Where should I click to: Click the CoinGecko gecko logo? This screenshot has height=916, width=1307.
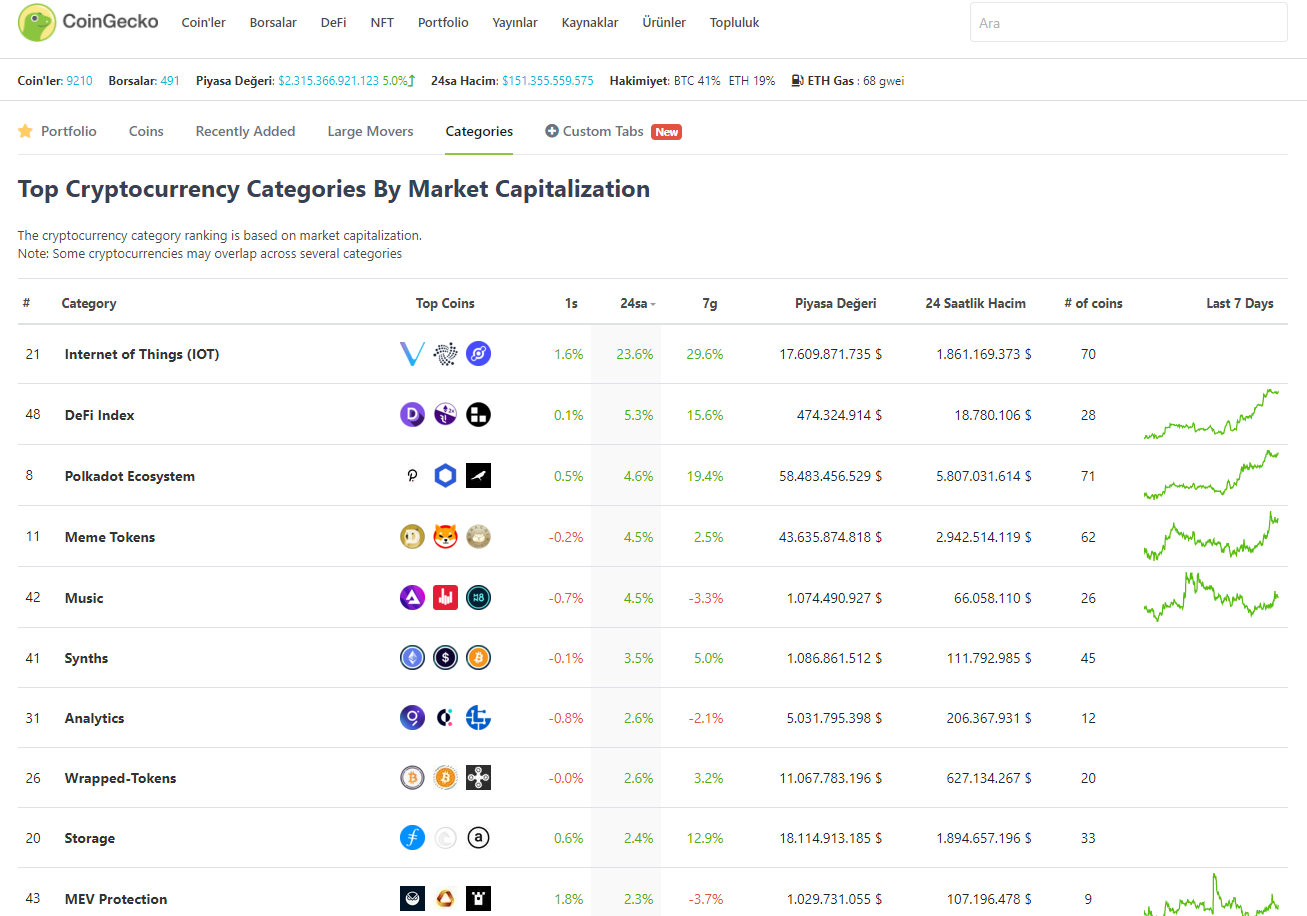pos(37,22)
